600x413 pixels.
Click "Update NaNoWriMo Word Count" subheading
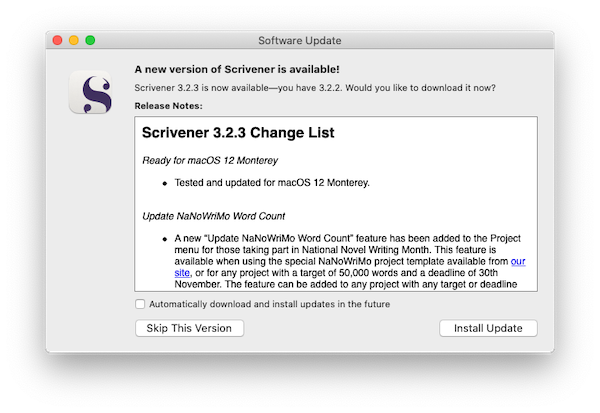click(214, 216)
